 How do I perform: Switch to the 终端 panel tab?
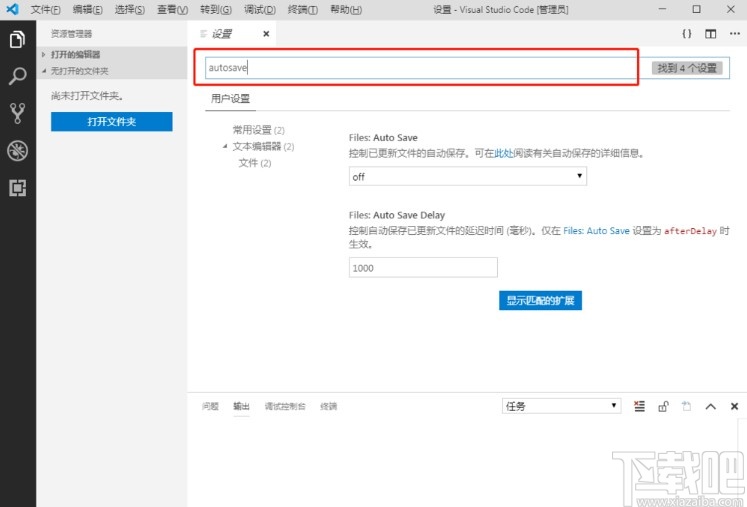tap(328, 406)
